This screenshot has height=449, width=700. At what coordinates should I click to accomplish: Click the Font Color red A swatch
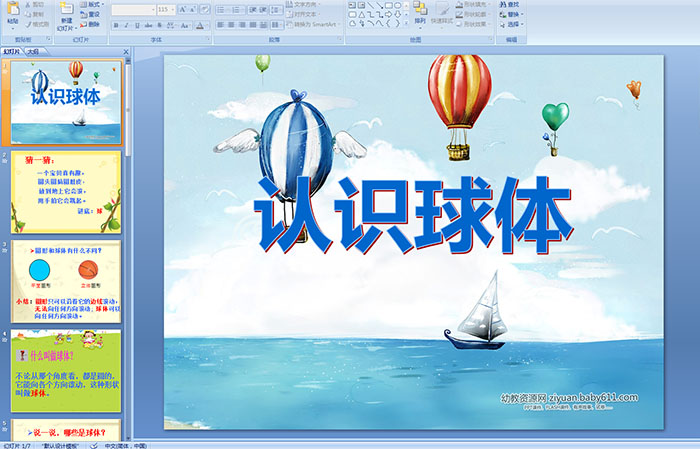pyautogui.click(x=200, y=26)
